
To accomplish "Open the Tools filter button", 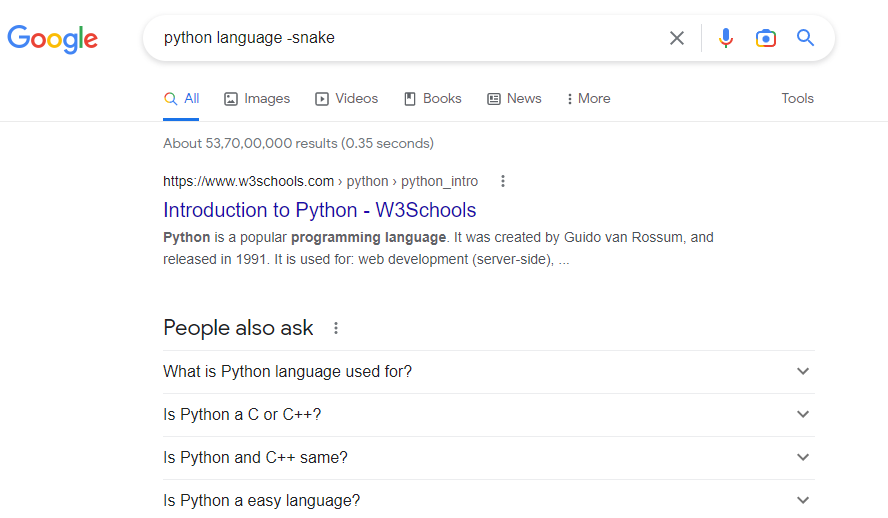I will 797,98.
